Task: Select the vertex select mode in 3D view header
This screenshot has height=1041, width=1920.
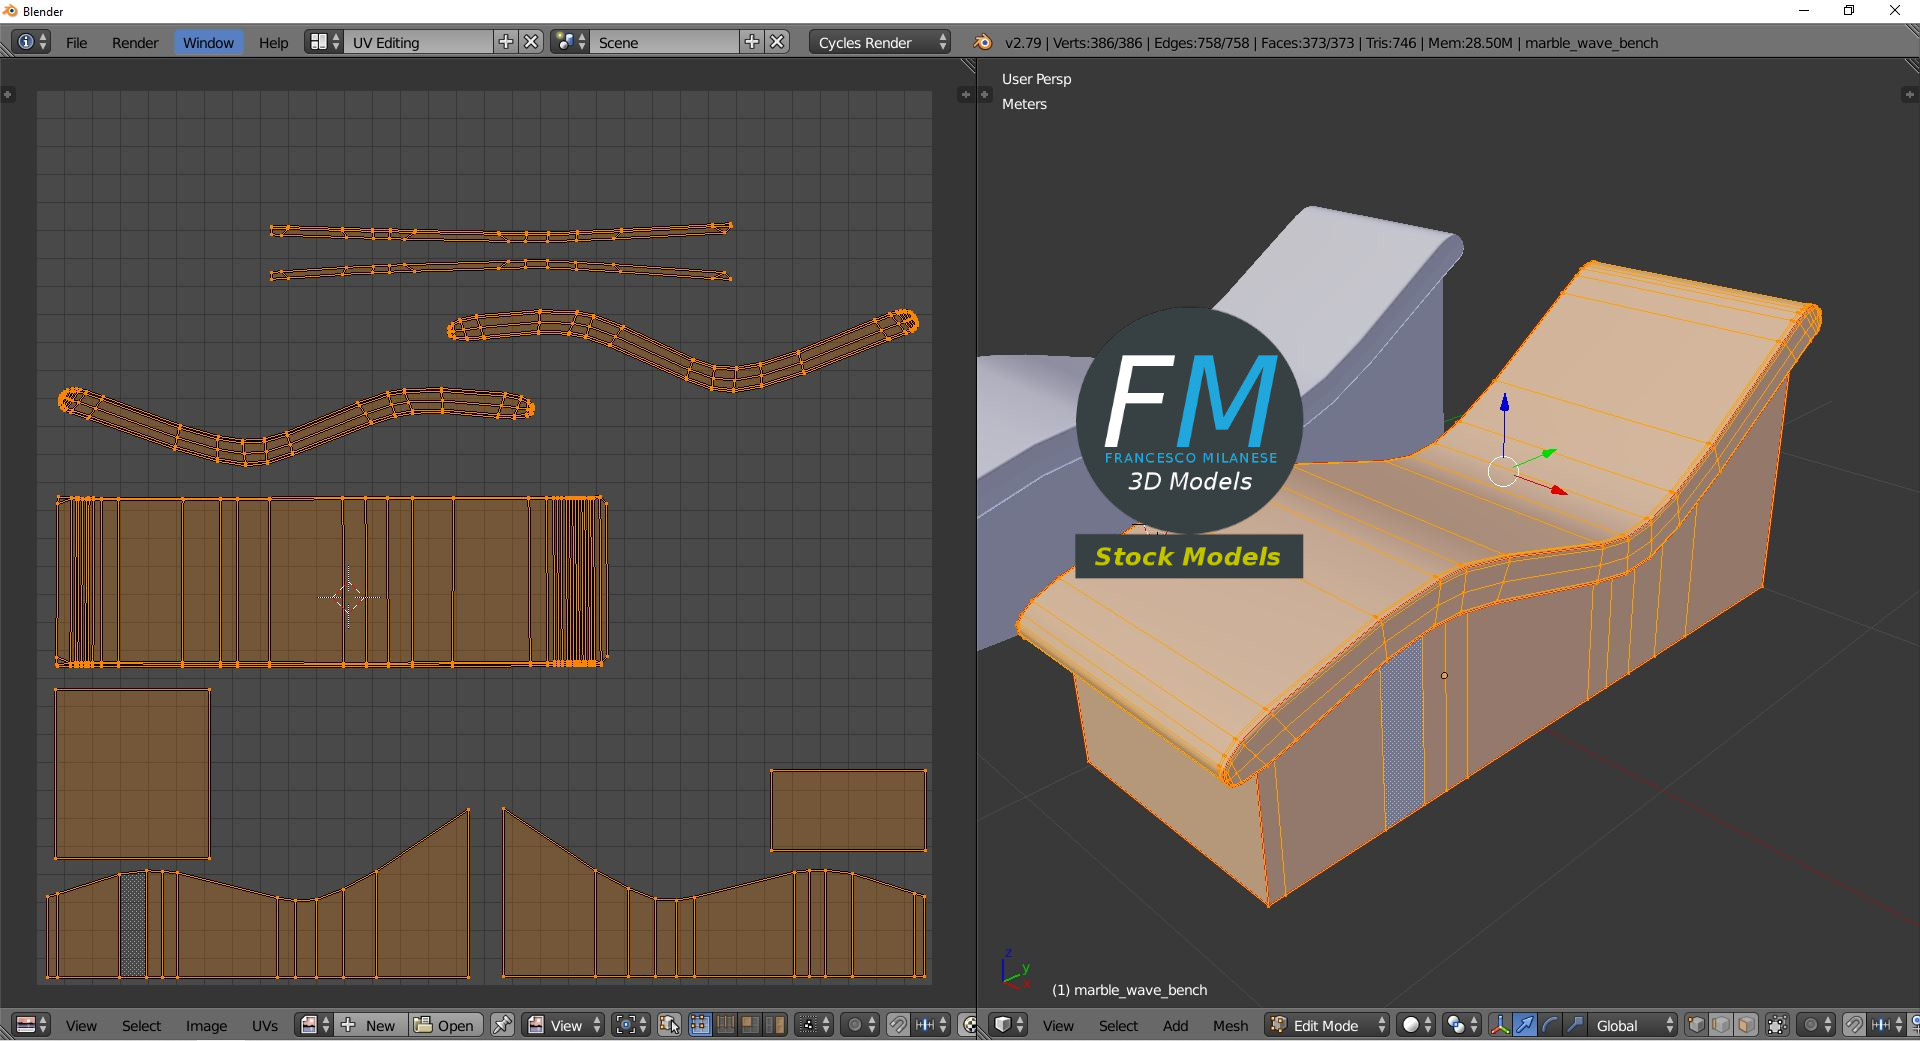Action: [x=1697, y=1025]
